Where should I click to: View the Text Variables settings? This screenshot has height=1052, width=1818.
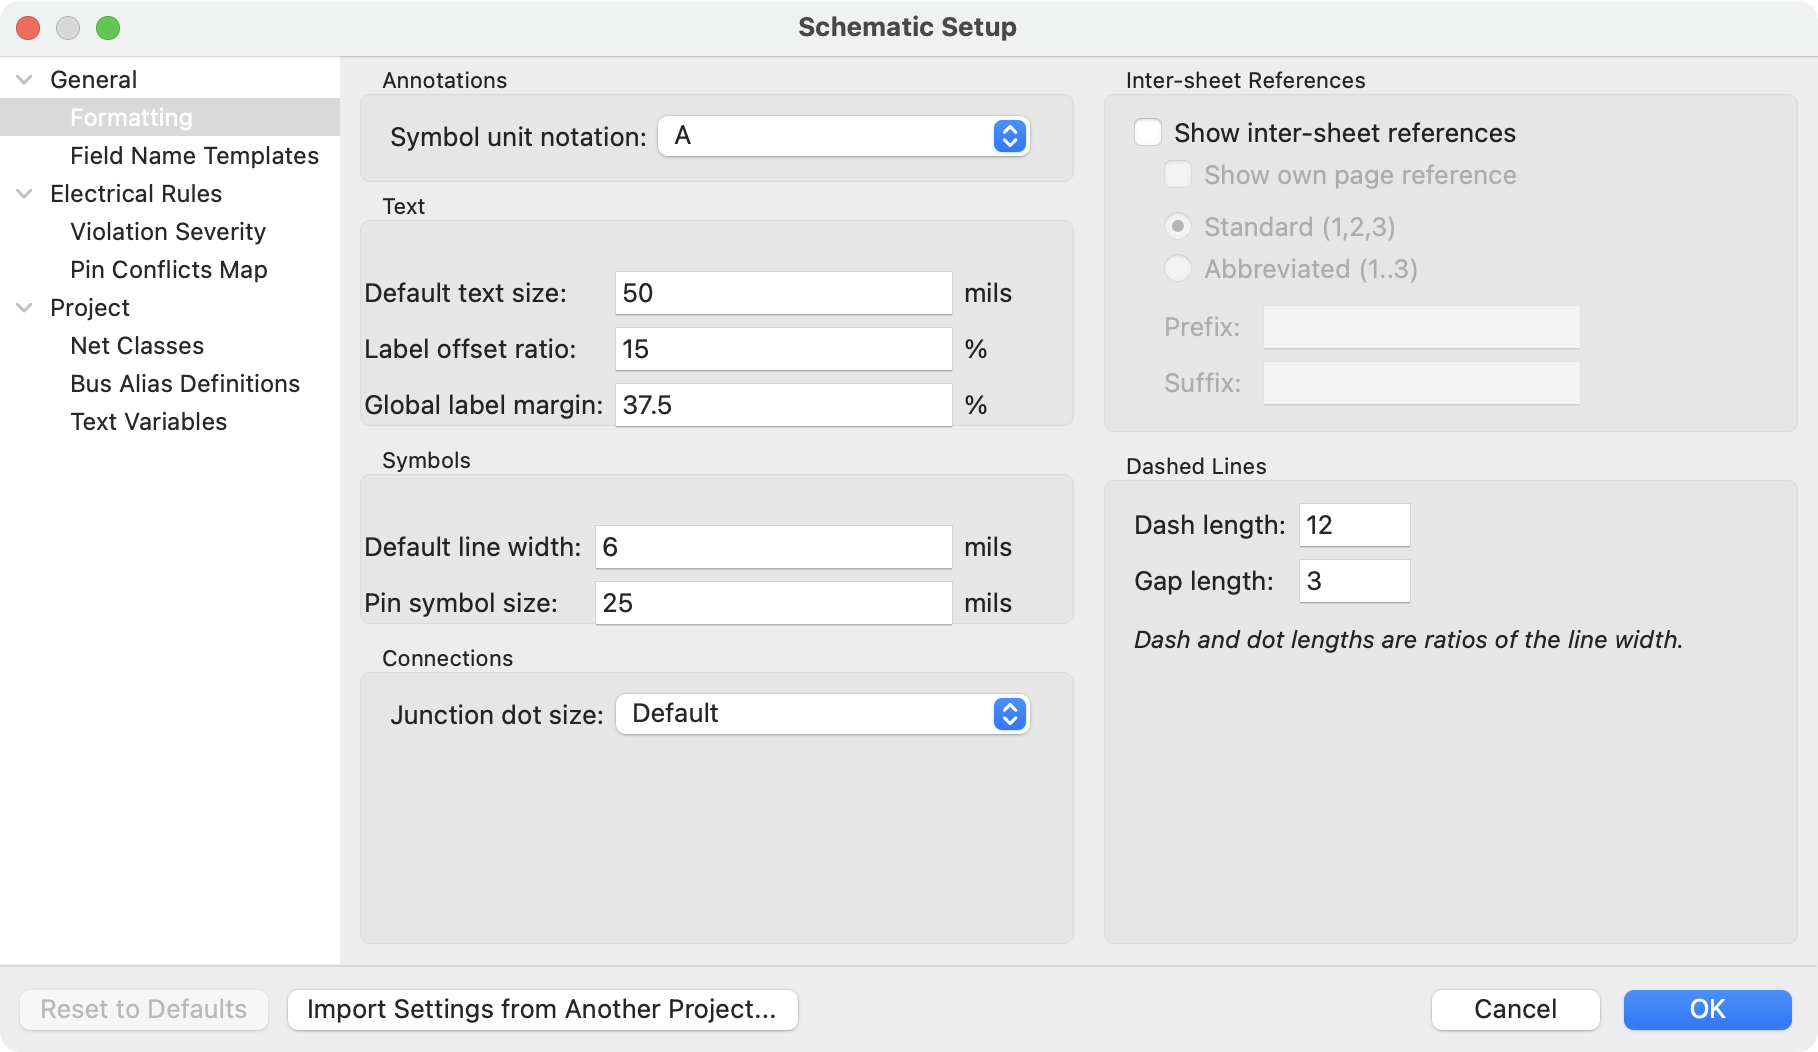coord(148,421)
